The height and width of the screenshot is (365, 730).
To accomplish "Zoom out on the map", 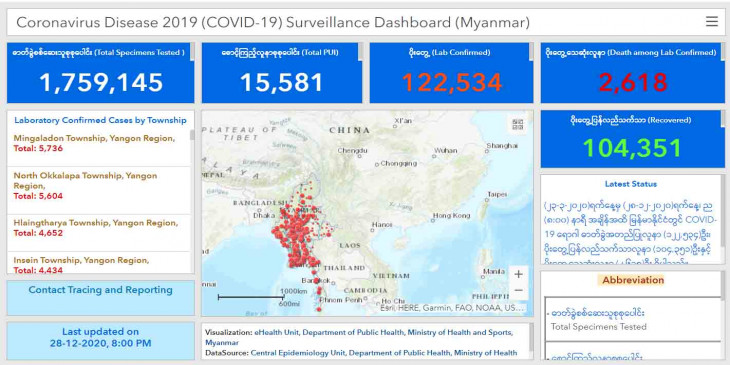I will click(518, 290).
